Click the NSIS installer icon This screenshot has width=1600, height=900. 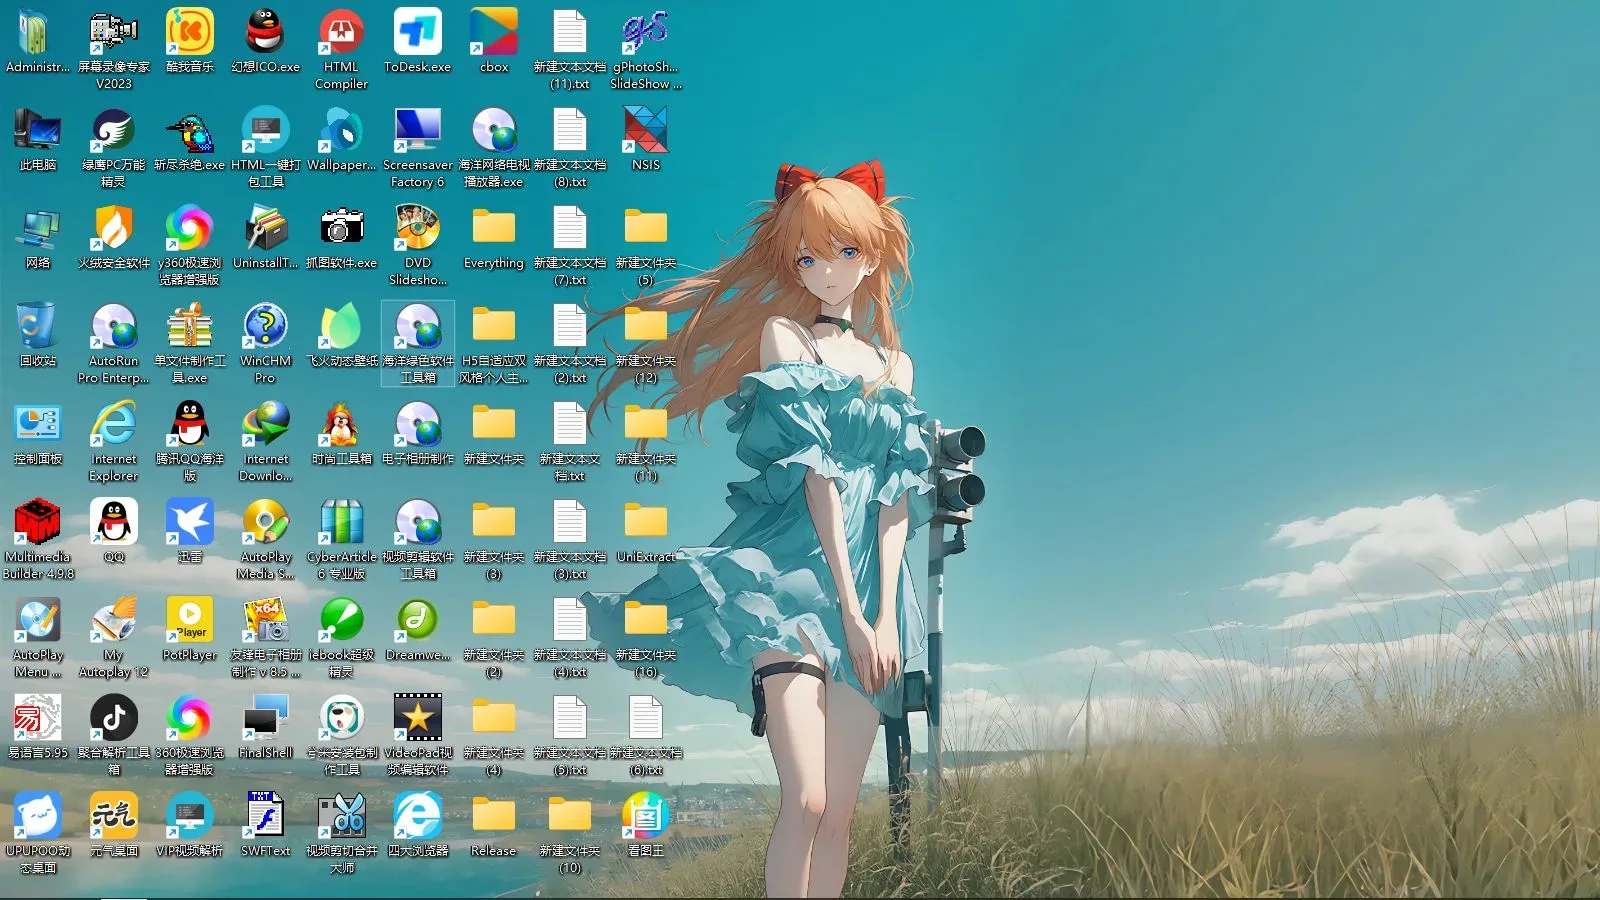[x=646, y=130]
